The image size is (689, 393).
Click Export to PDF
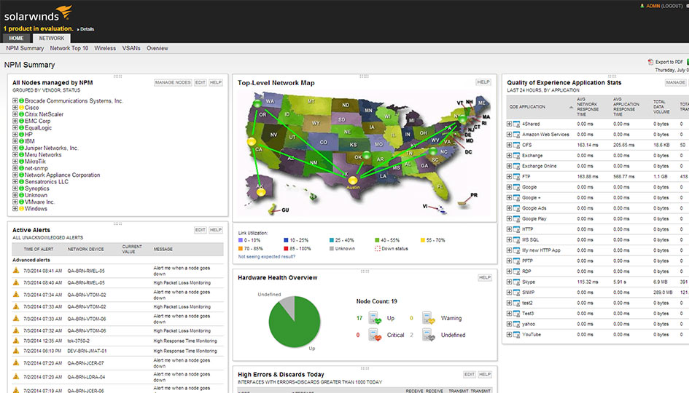[x=669, y=62]
